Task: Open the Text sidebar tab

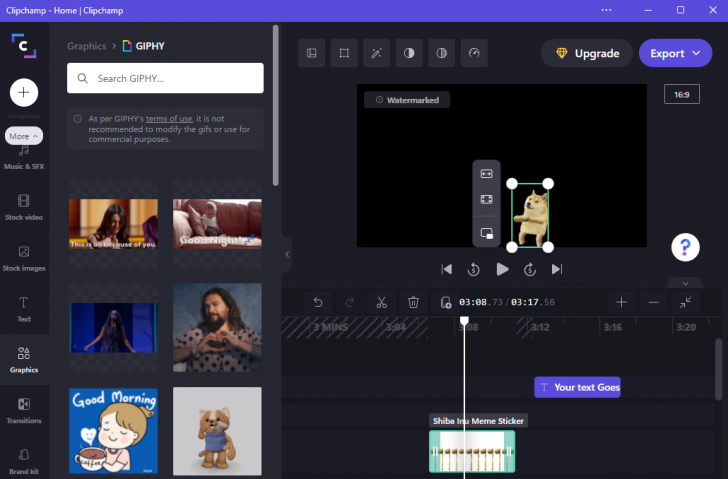Action: point(24,309)
